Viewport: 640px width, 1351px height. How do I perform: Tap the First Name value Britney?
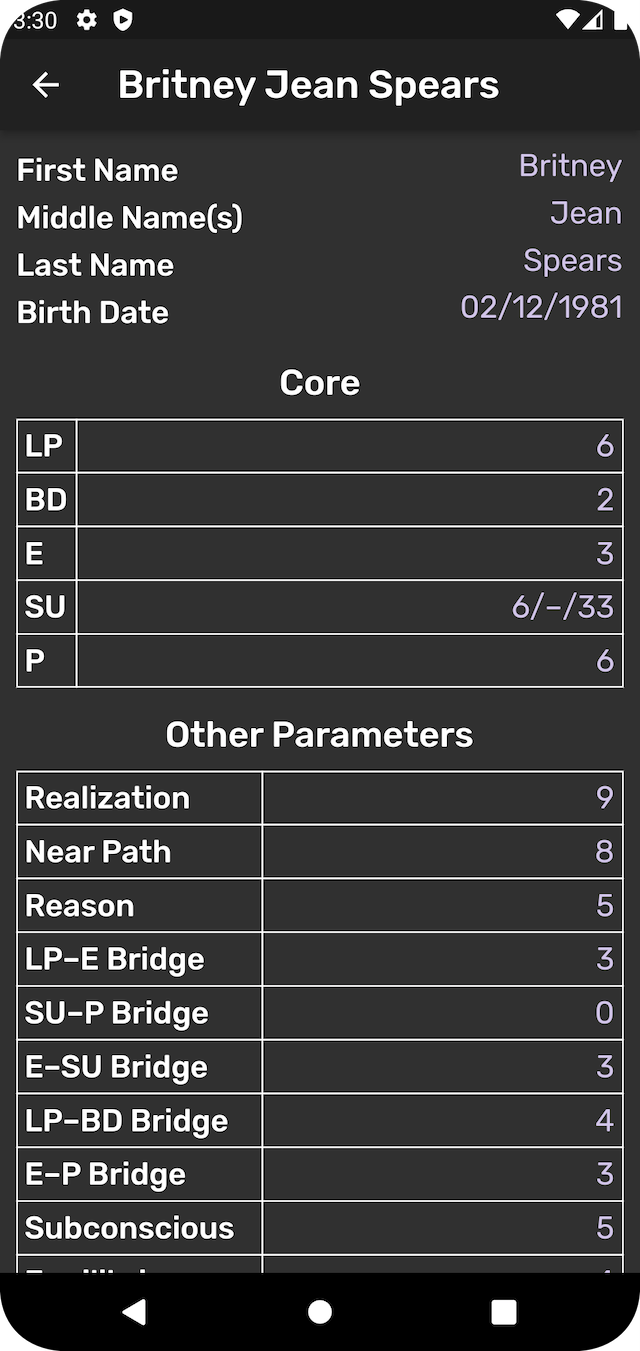pyautogui.click(x=570, y=166)
